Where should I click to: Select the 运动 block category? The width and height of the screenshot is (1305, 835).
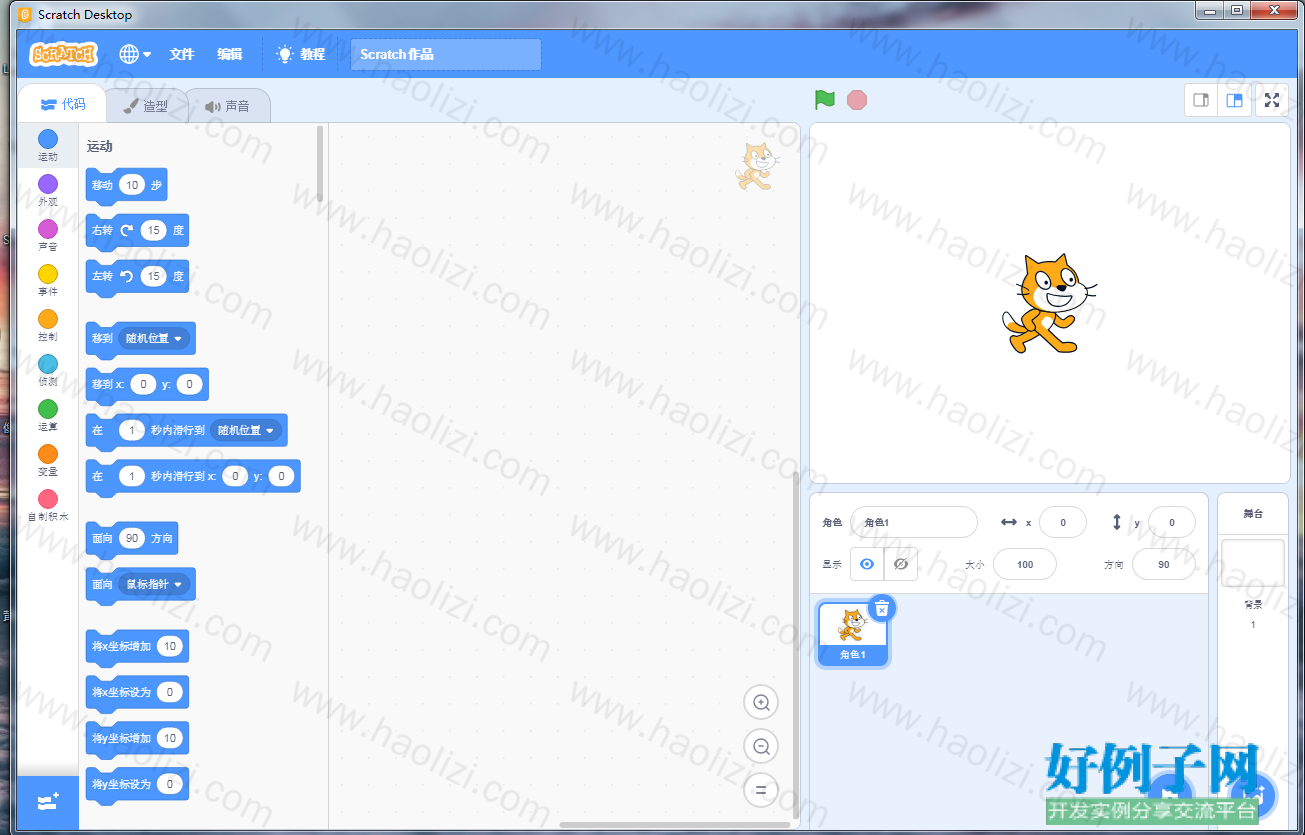(48, 145)
